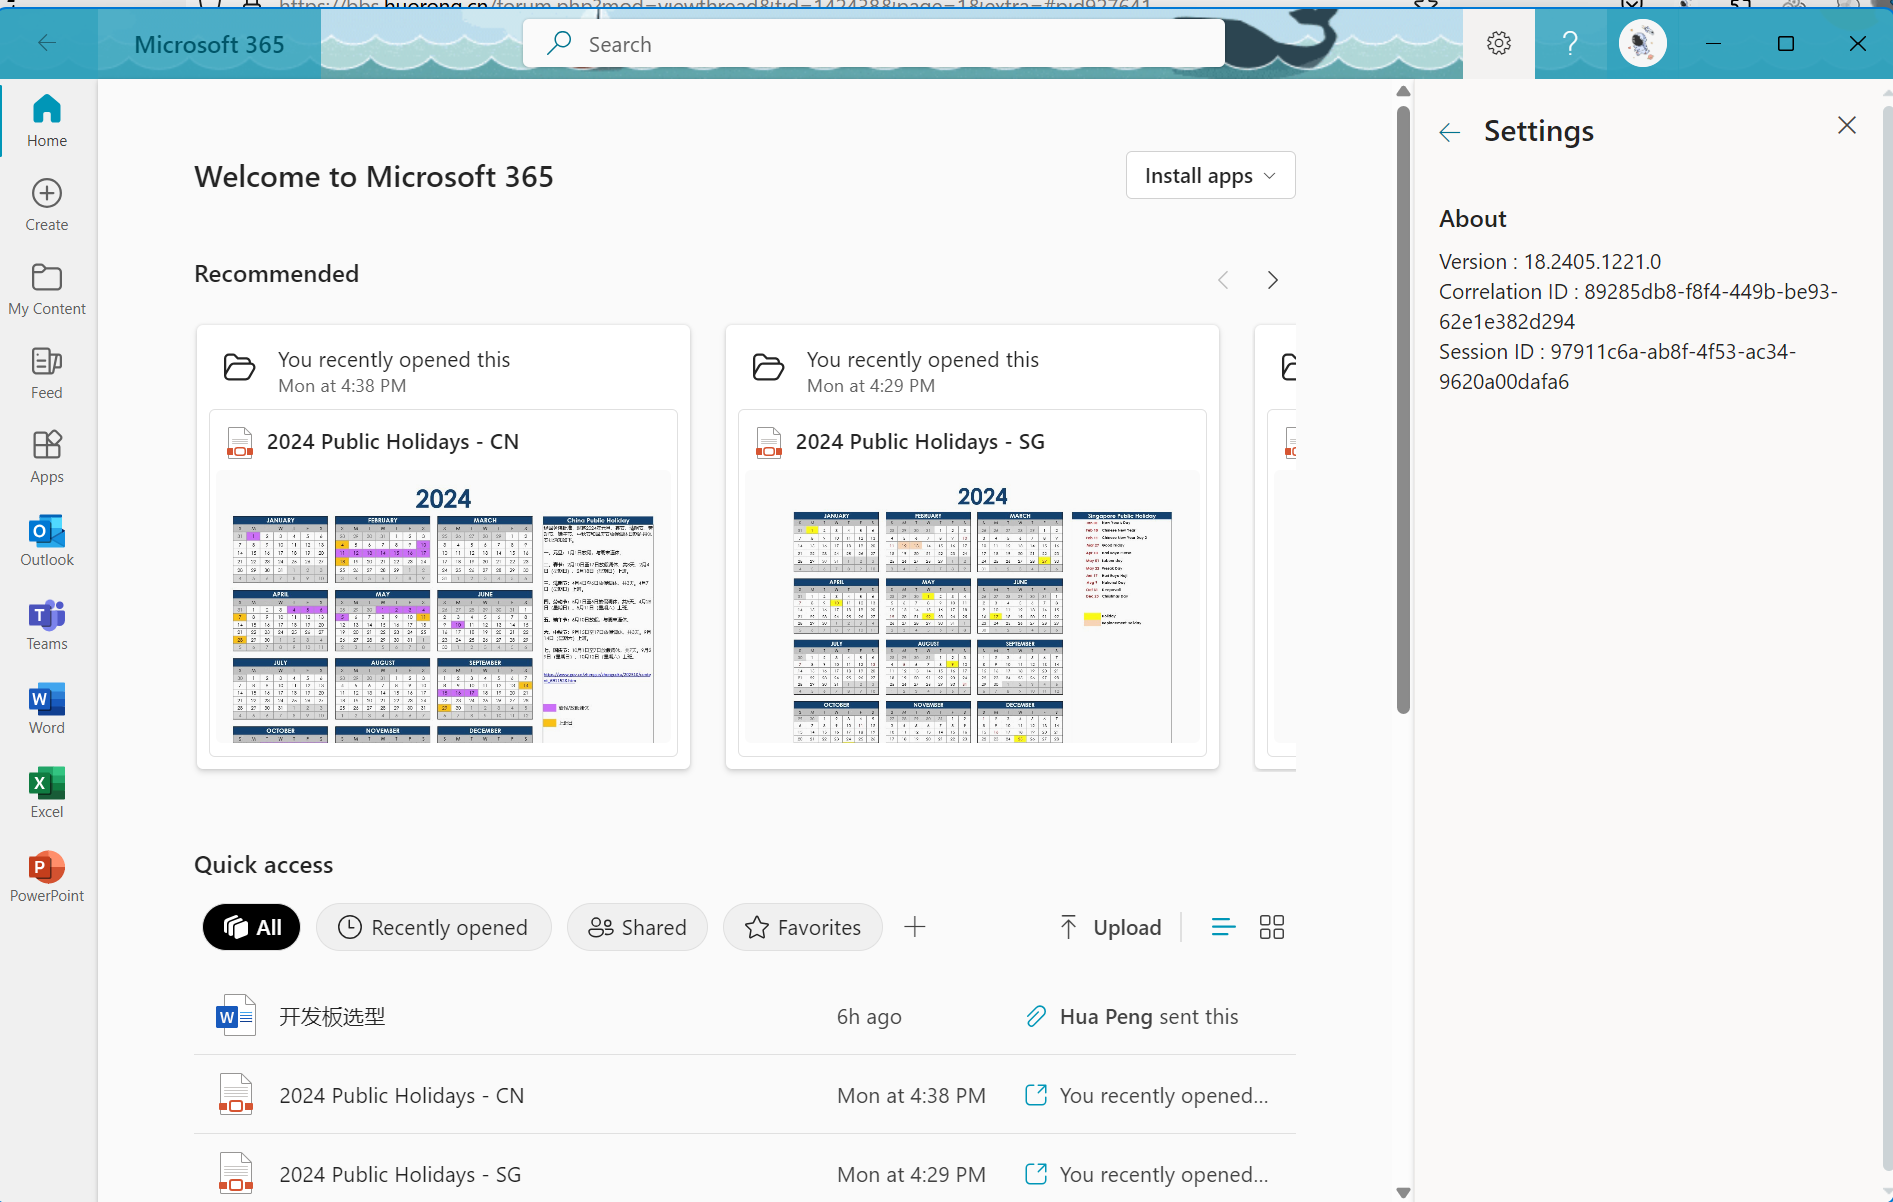The height and width of the screenshot is (1202, 1893).
Task: Select the All filter tab
Action: point(251,927)
